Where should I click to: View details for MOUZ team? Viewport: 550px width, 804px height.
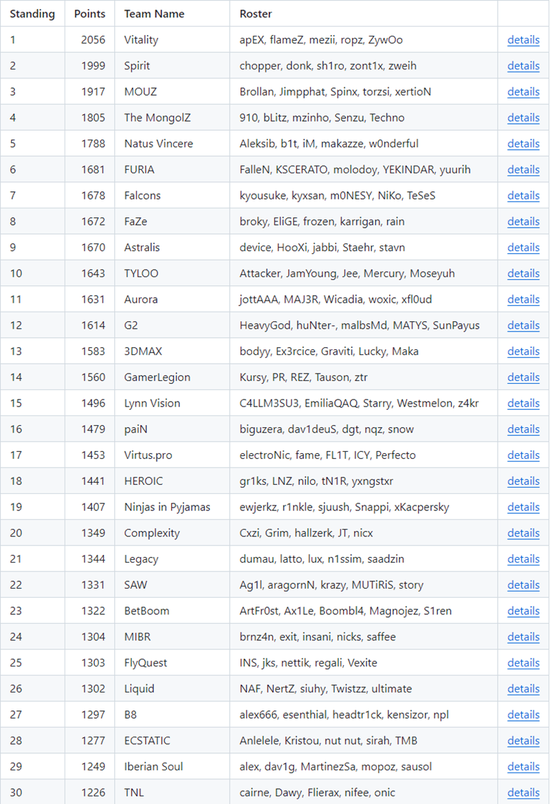(523, 92)
